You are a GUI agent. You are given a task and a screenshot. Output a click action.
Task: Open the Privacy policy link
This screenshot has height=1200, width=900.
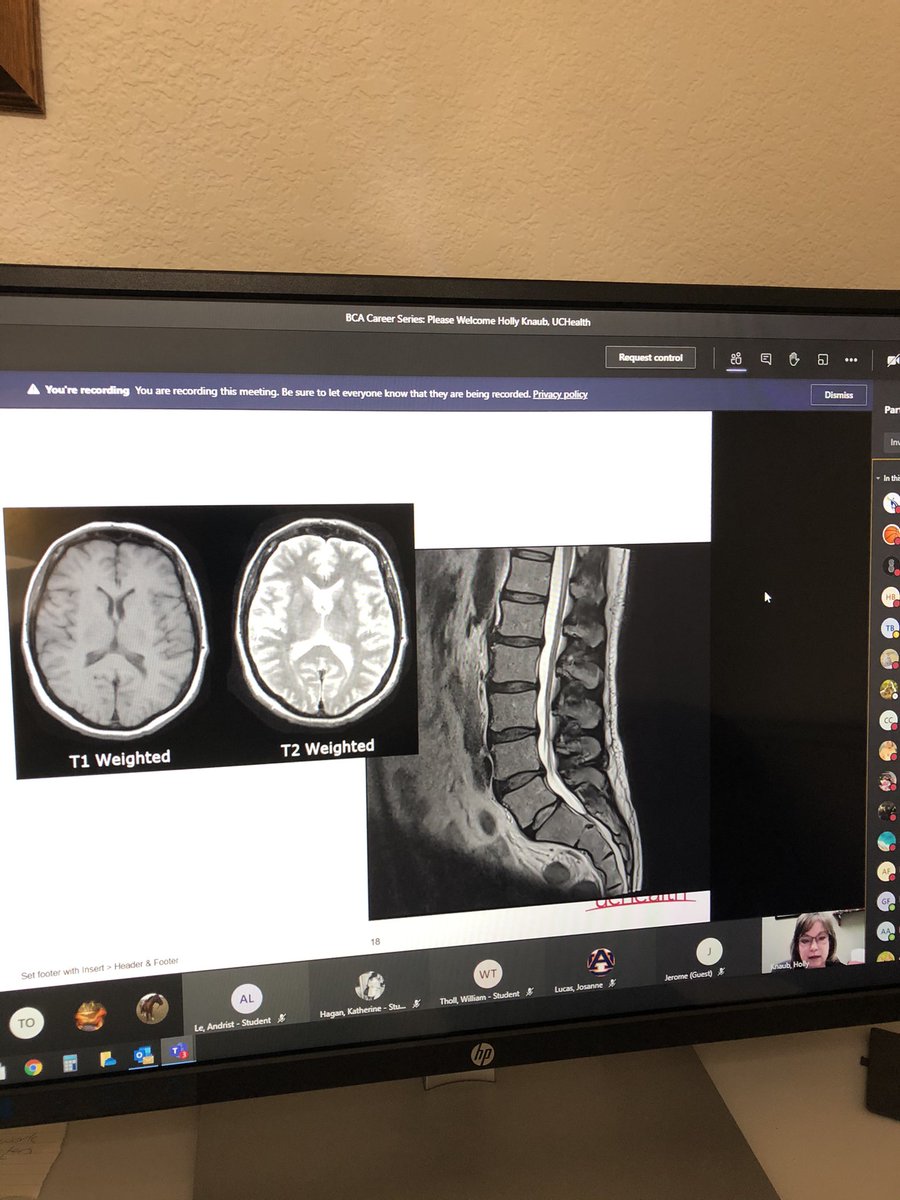[x=560, y=394]
